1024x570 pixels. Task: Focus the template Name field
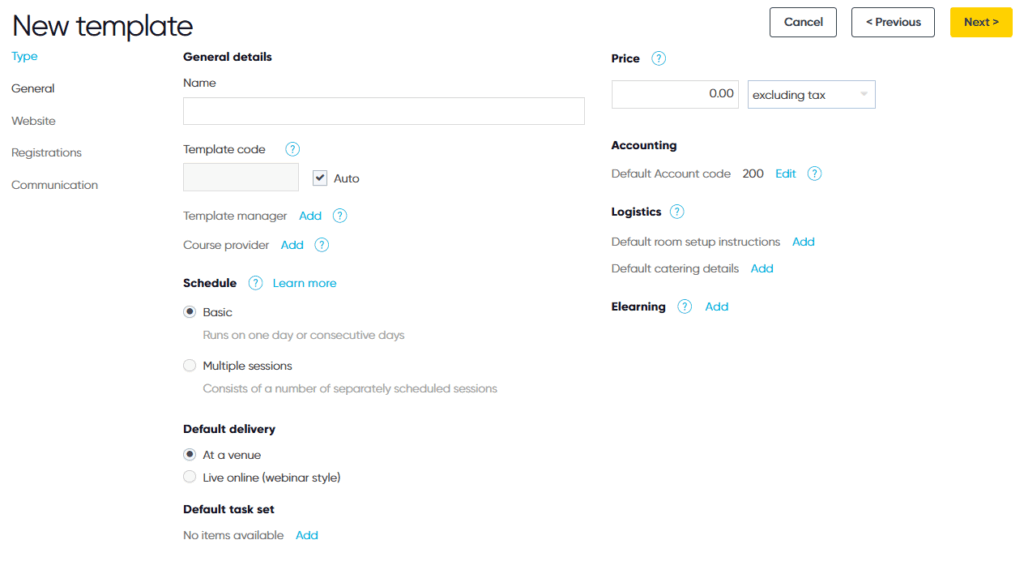click(383, 111)
